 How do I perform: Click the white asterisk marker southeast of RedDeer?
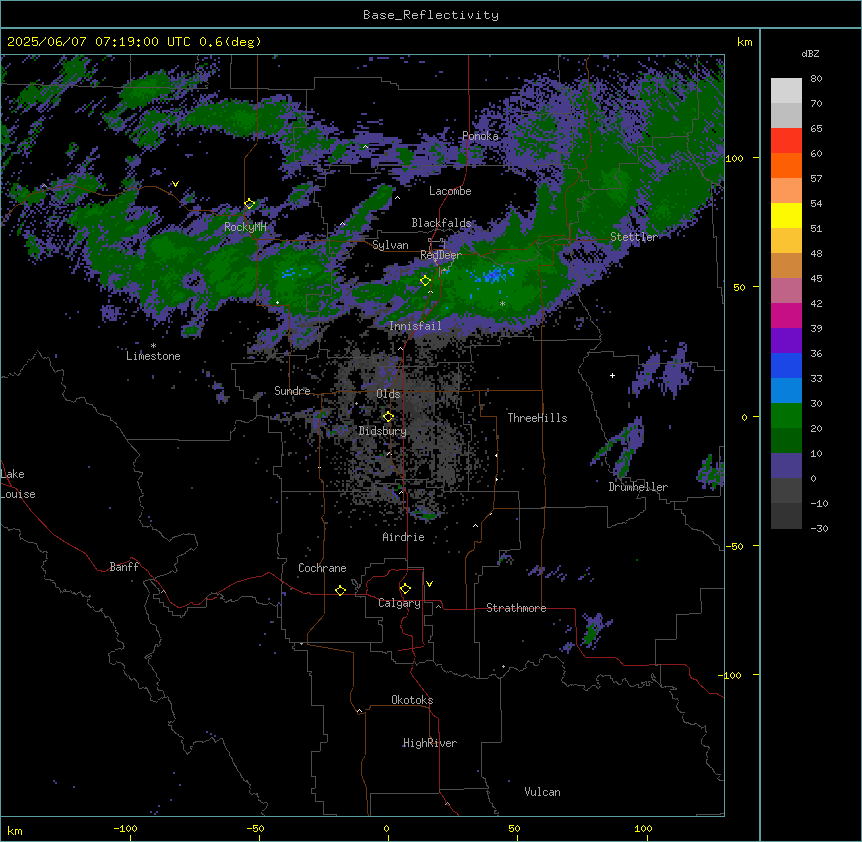click(502, 303)
